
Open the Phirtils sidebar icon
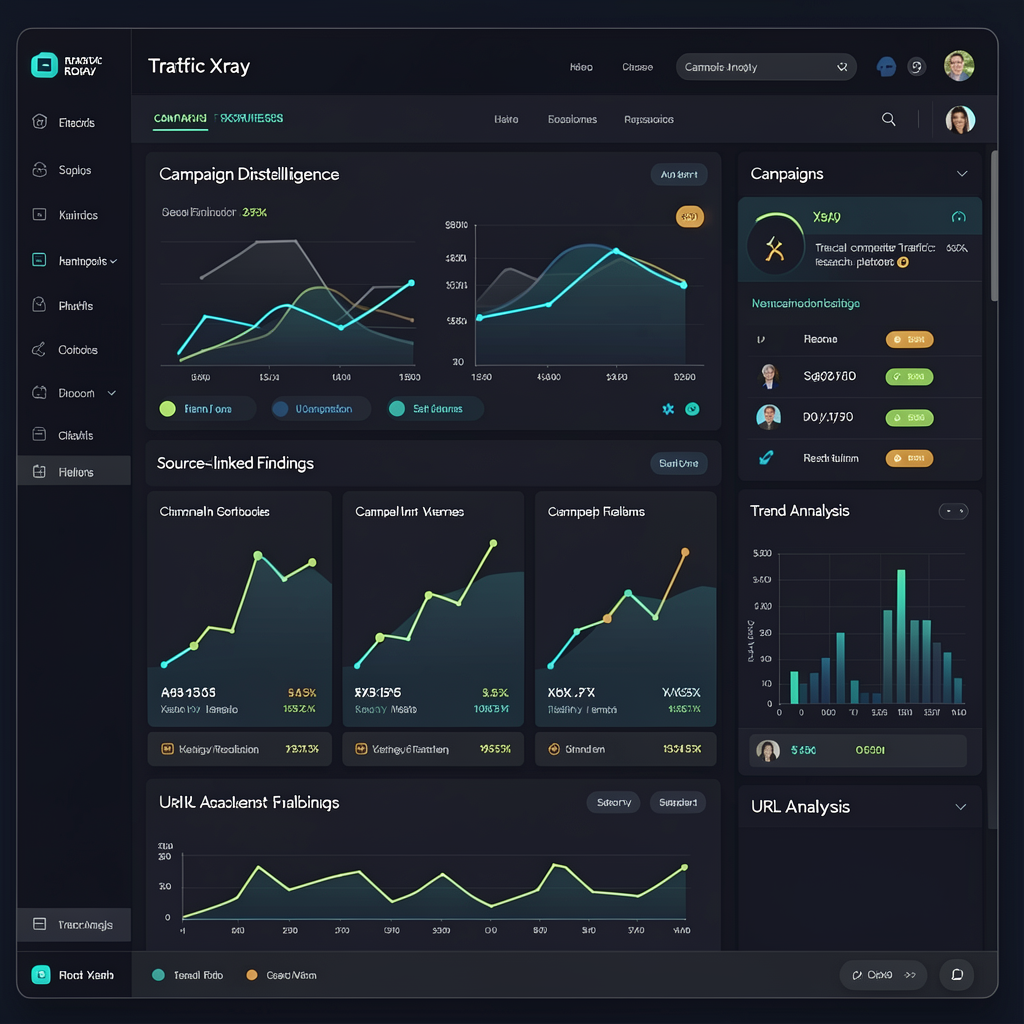tap(39, 305)
